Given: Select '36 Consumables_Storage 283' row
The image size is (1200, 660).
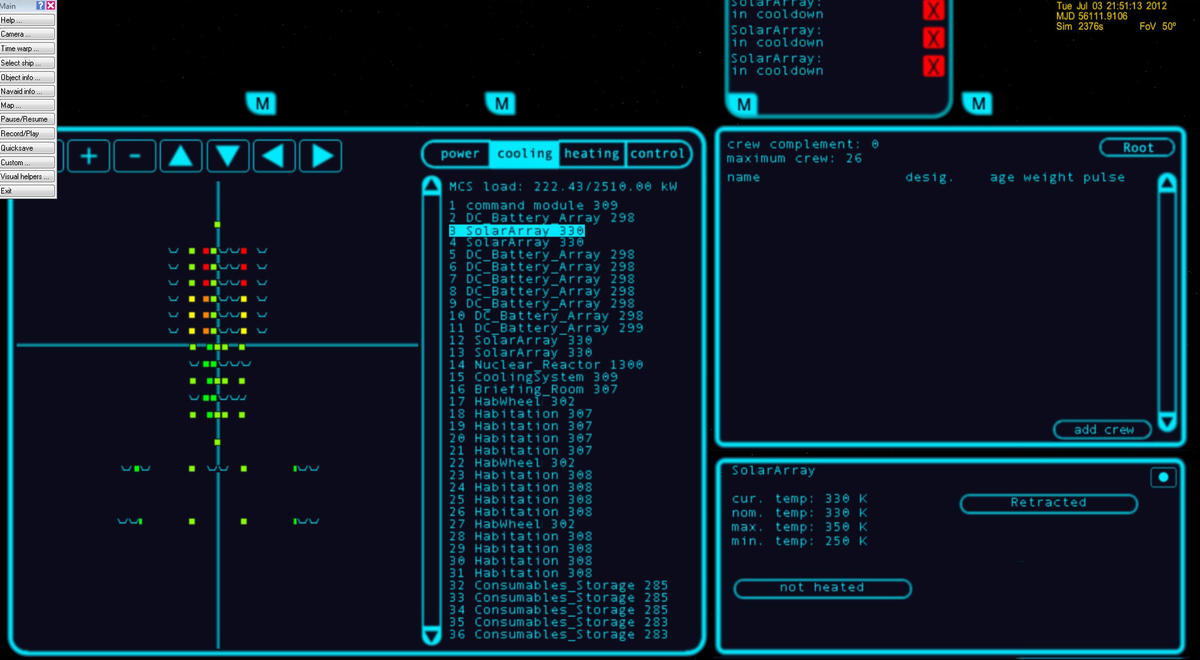Looking at the screenshot, I should (x=559, y=635).
